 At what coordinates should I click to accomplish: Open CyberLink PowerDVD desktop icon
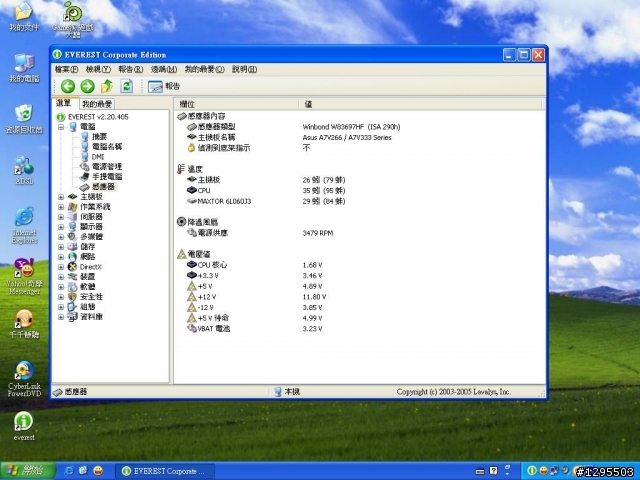(x=24, y=379)
